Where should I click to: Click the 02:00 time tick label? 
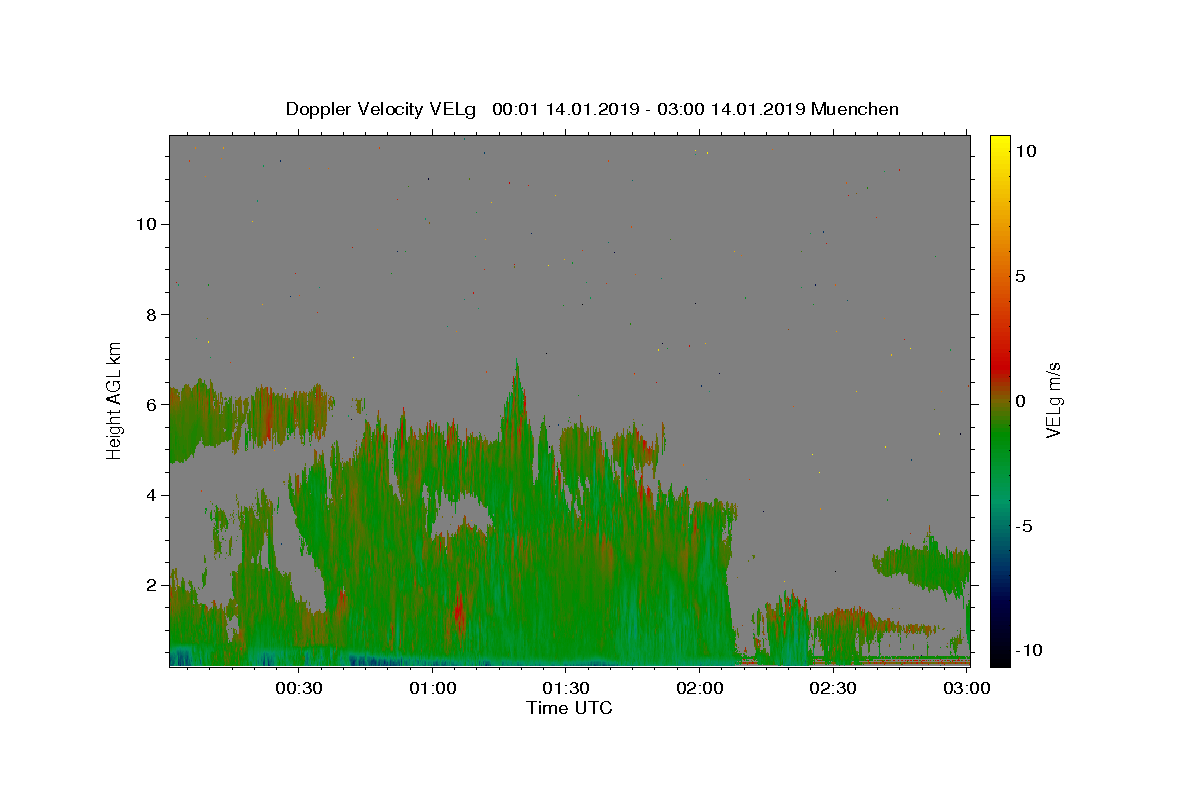[x=700, y=688]
